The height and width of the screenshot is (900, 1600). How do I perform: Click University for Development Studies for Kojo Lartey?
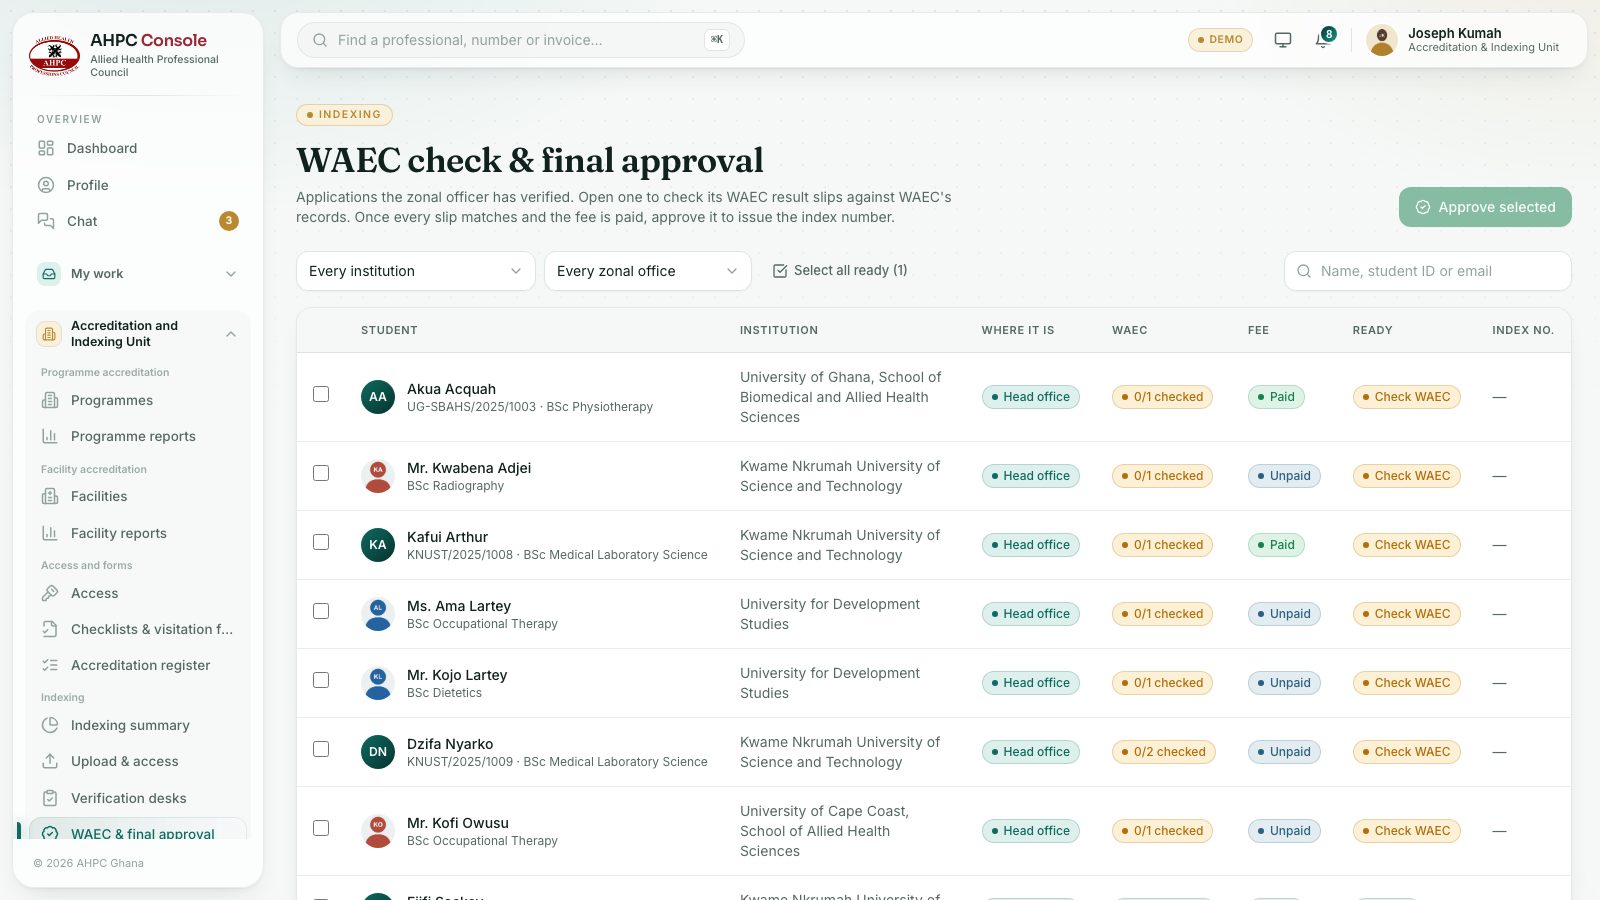point(830,683)
